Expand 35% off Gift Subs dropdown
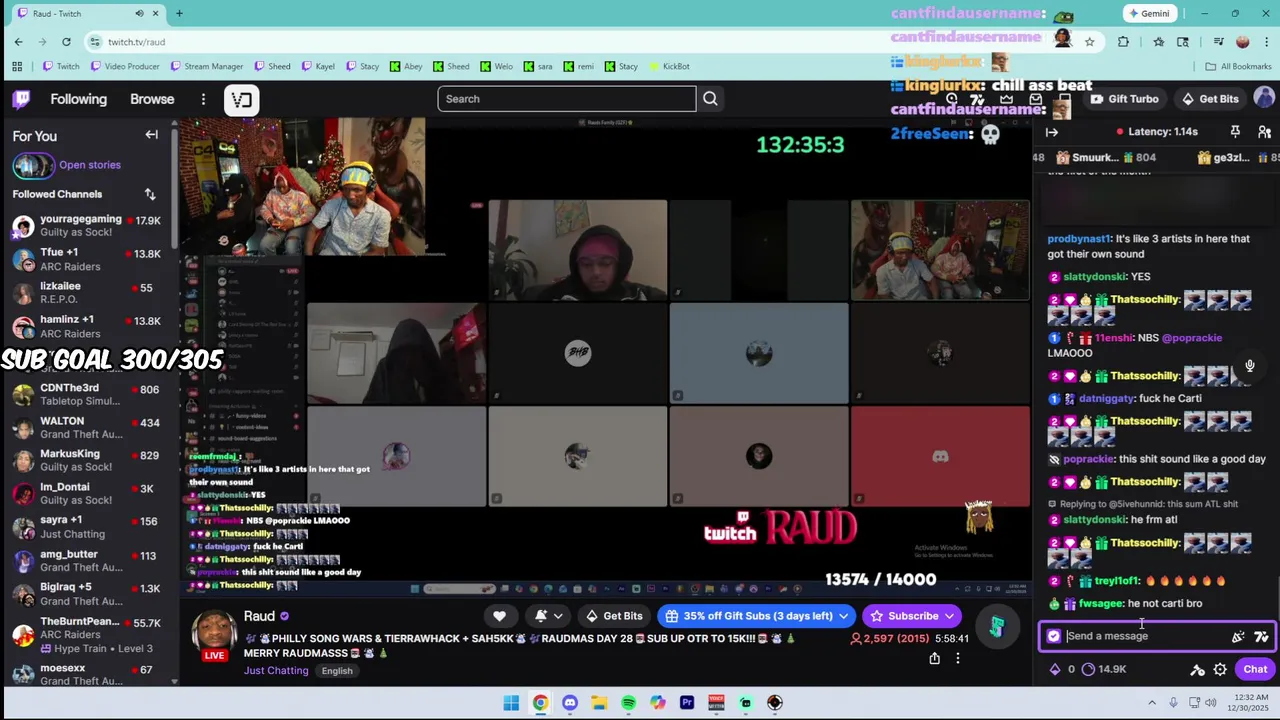This screenshot has width=1280, height=720. click(x=844, y=616)
